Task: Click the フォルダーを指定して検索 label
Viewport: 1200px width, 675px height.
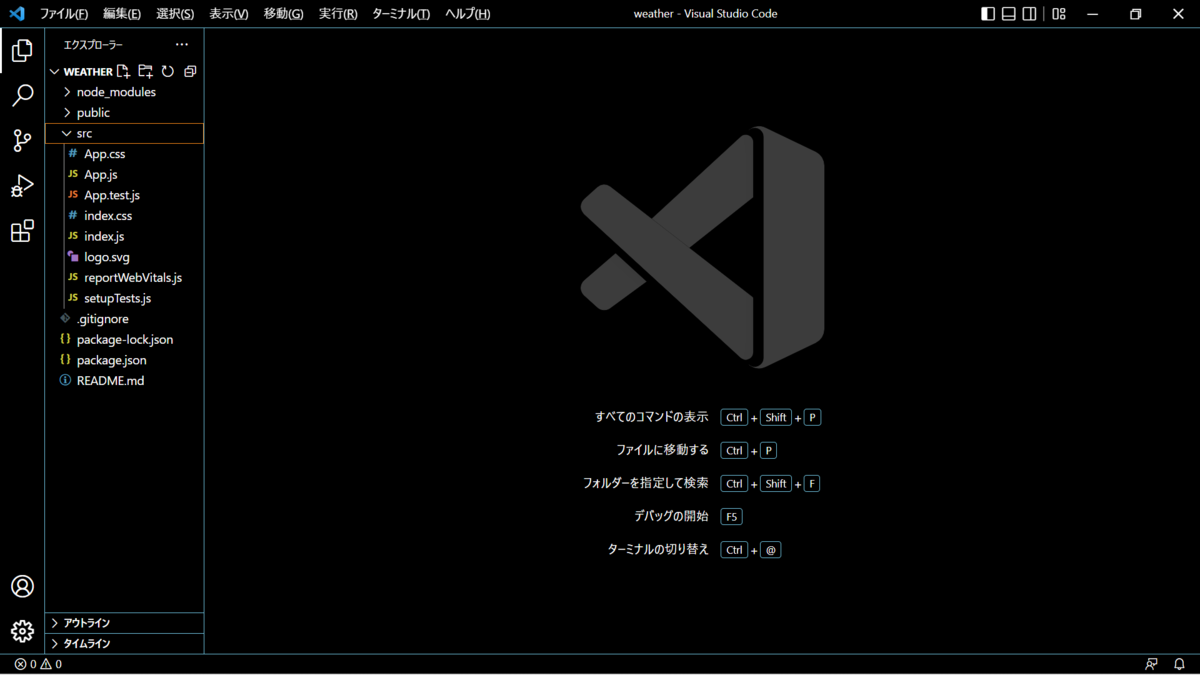Action: coord(645,483)
